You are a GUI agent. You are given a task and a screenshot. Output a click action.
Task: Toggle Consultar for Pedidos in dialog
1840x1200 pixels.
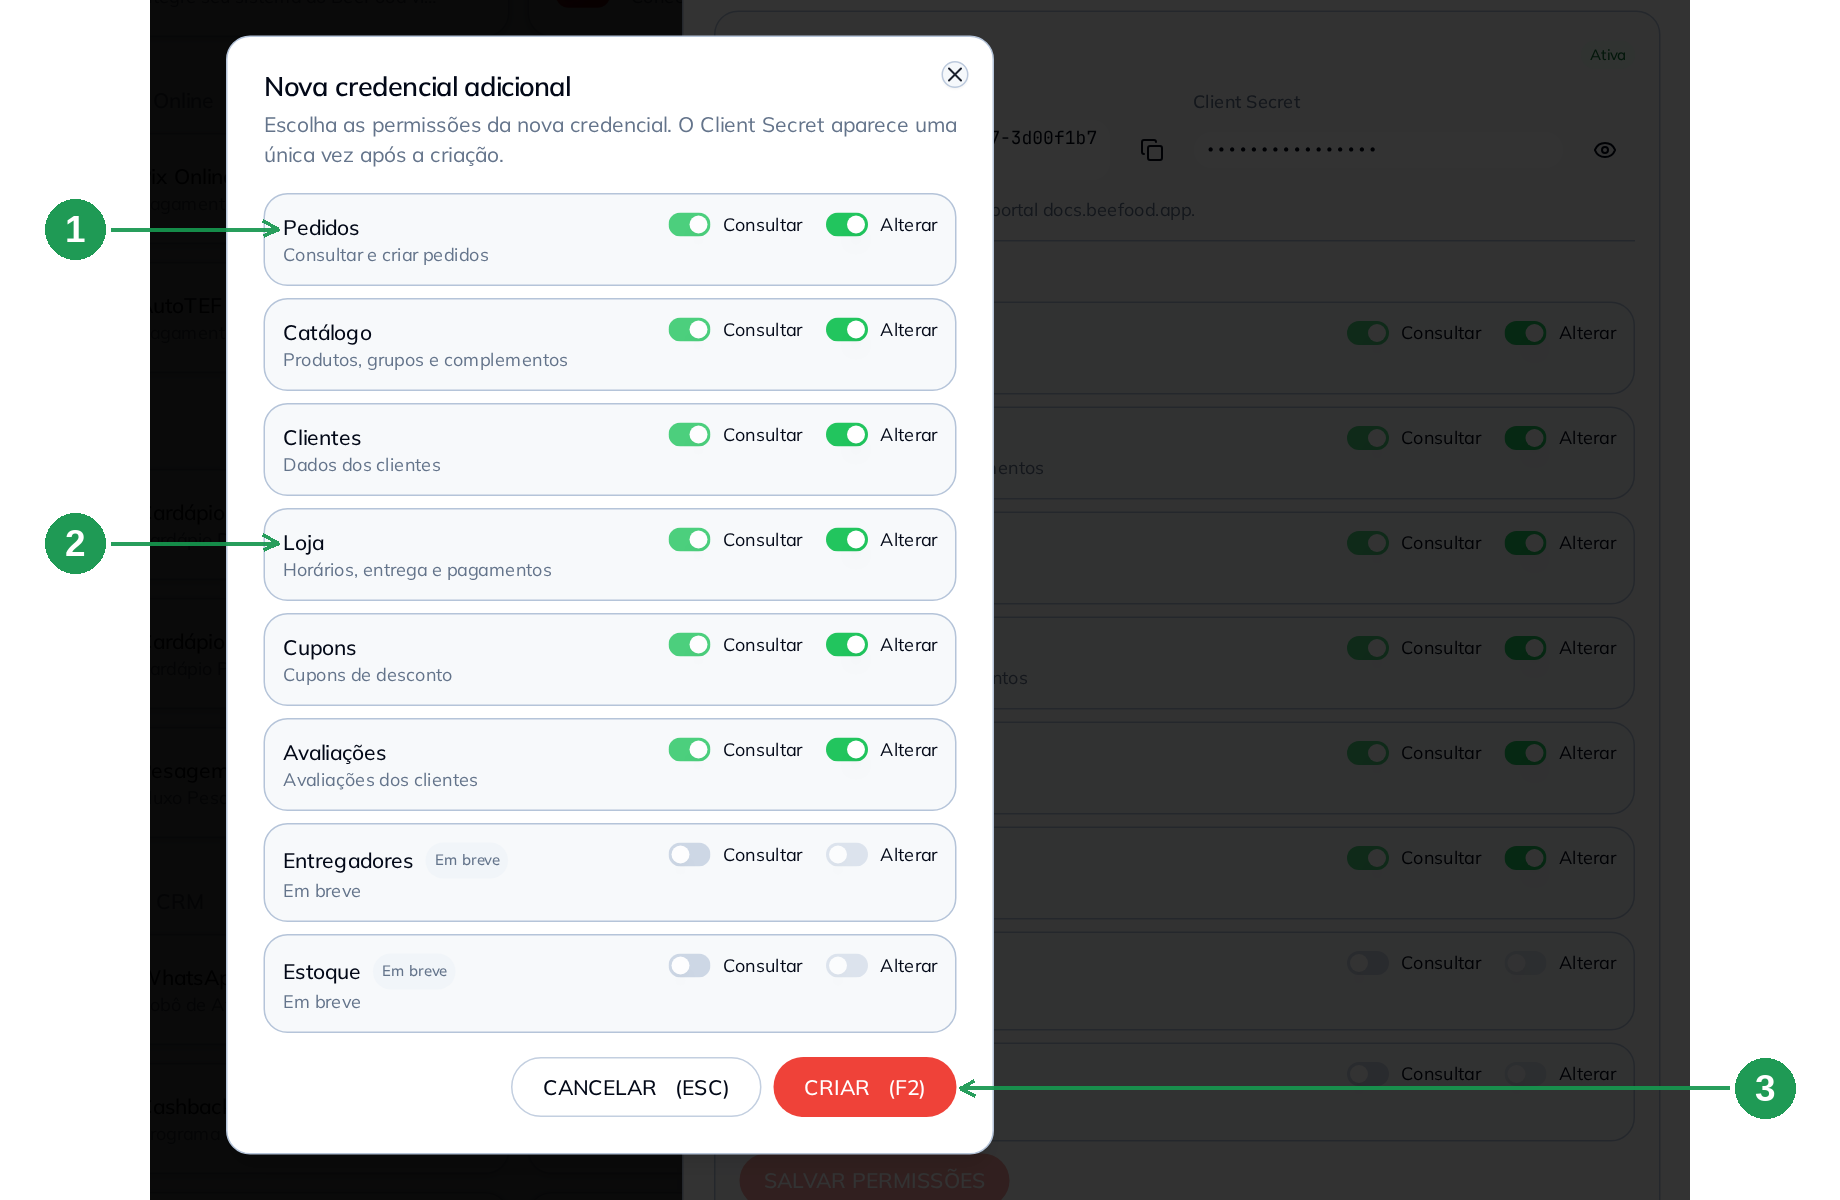[690, 225]
